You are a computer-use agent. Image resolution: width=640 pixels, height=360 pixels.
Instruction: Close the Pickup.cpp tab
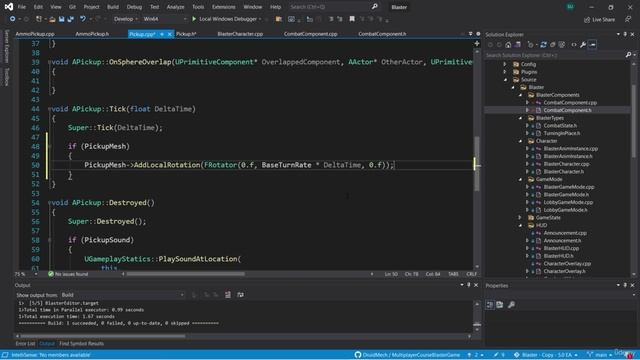pos(169,34)
